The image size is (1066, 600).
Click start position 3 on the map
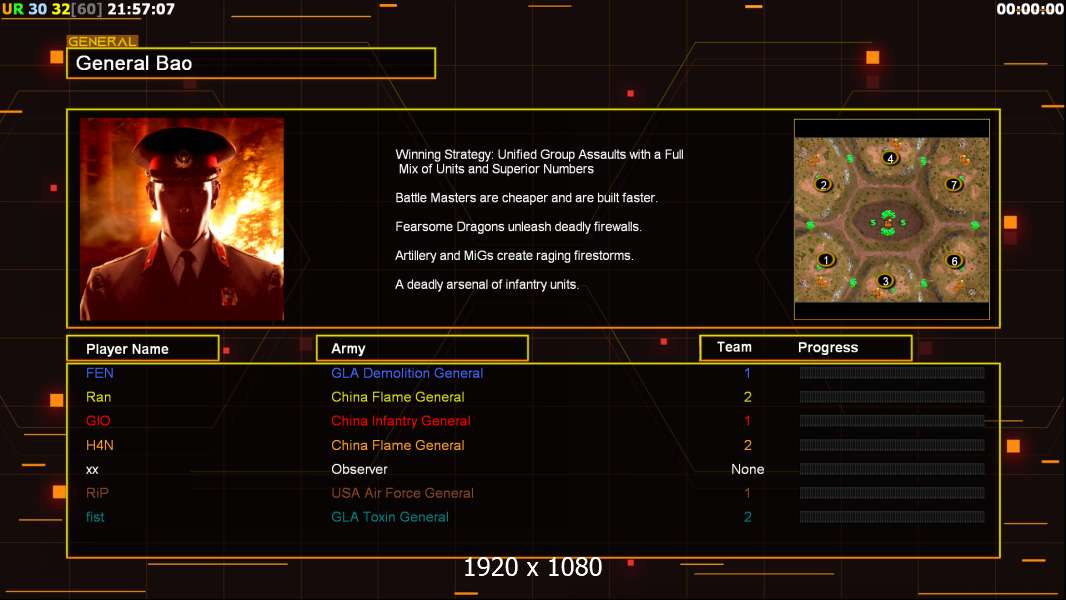(884, 281)
